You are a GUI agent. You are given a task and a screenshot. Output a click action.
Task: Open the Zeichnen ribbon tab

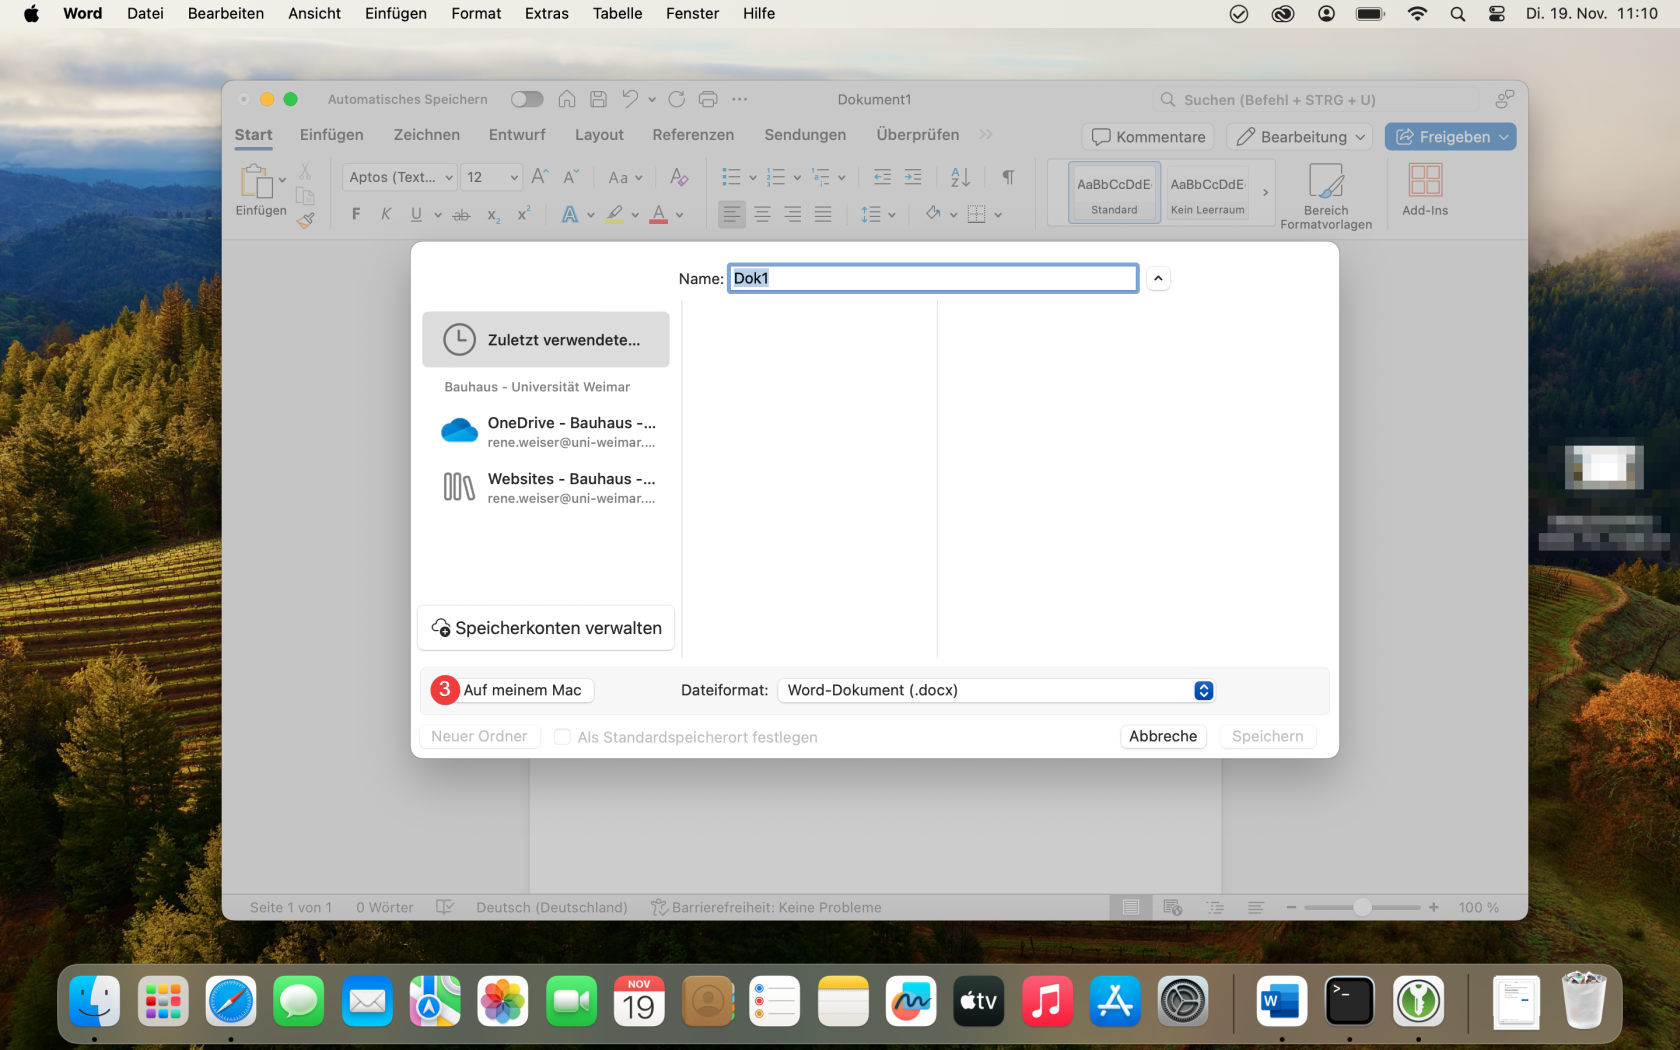[427, 135]
